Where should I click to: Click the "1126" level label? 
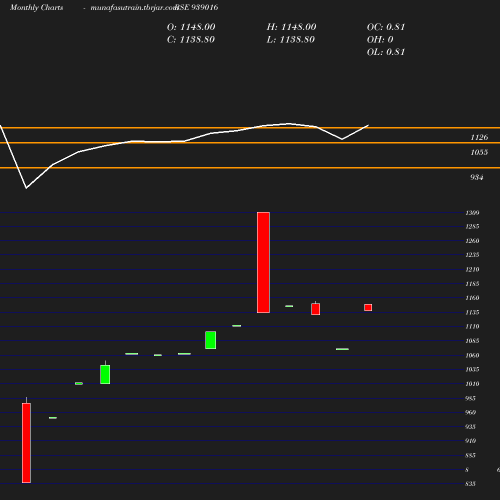click(479, 137)
